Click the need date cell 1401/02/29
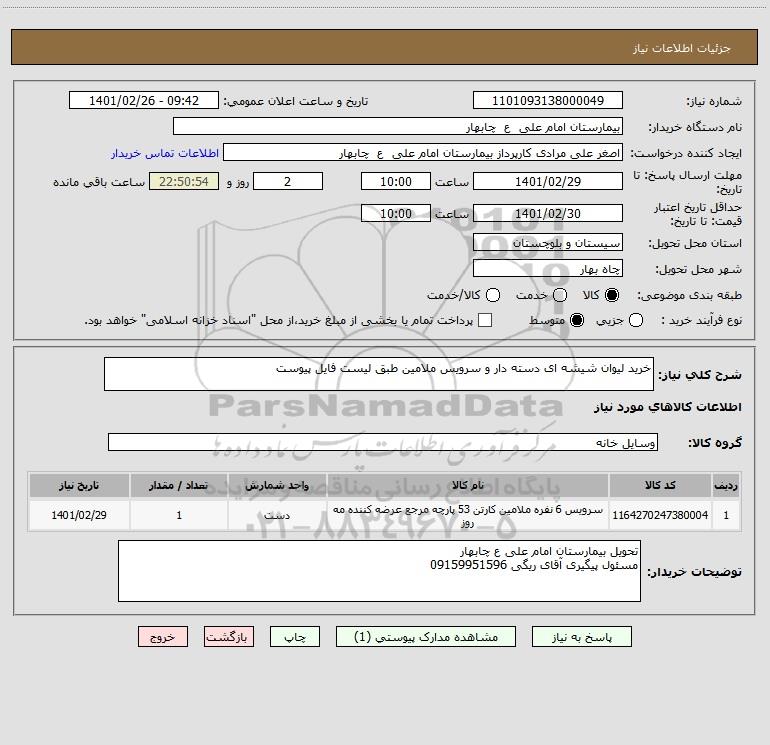 tap(79, 515)
